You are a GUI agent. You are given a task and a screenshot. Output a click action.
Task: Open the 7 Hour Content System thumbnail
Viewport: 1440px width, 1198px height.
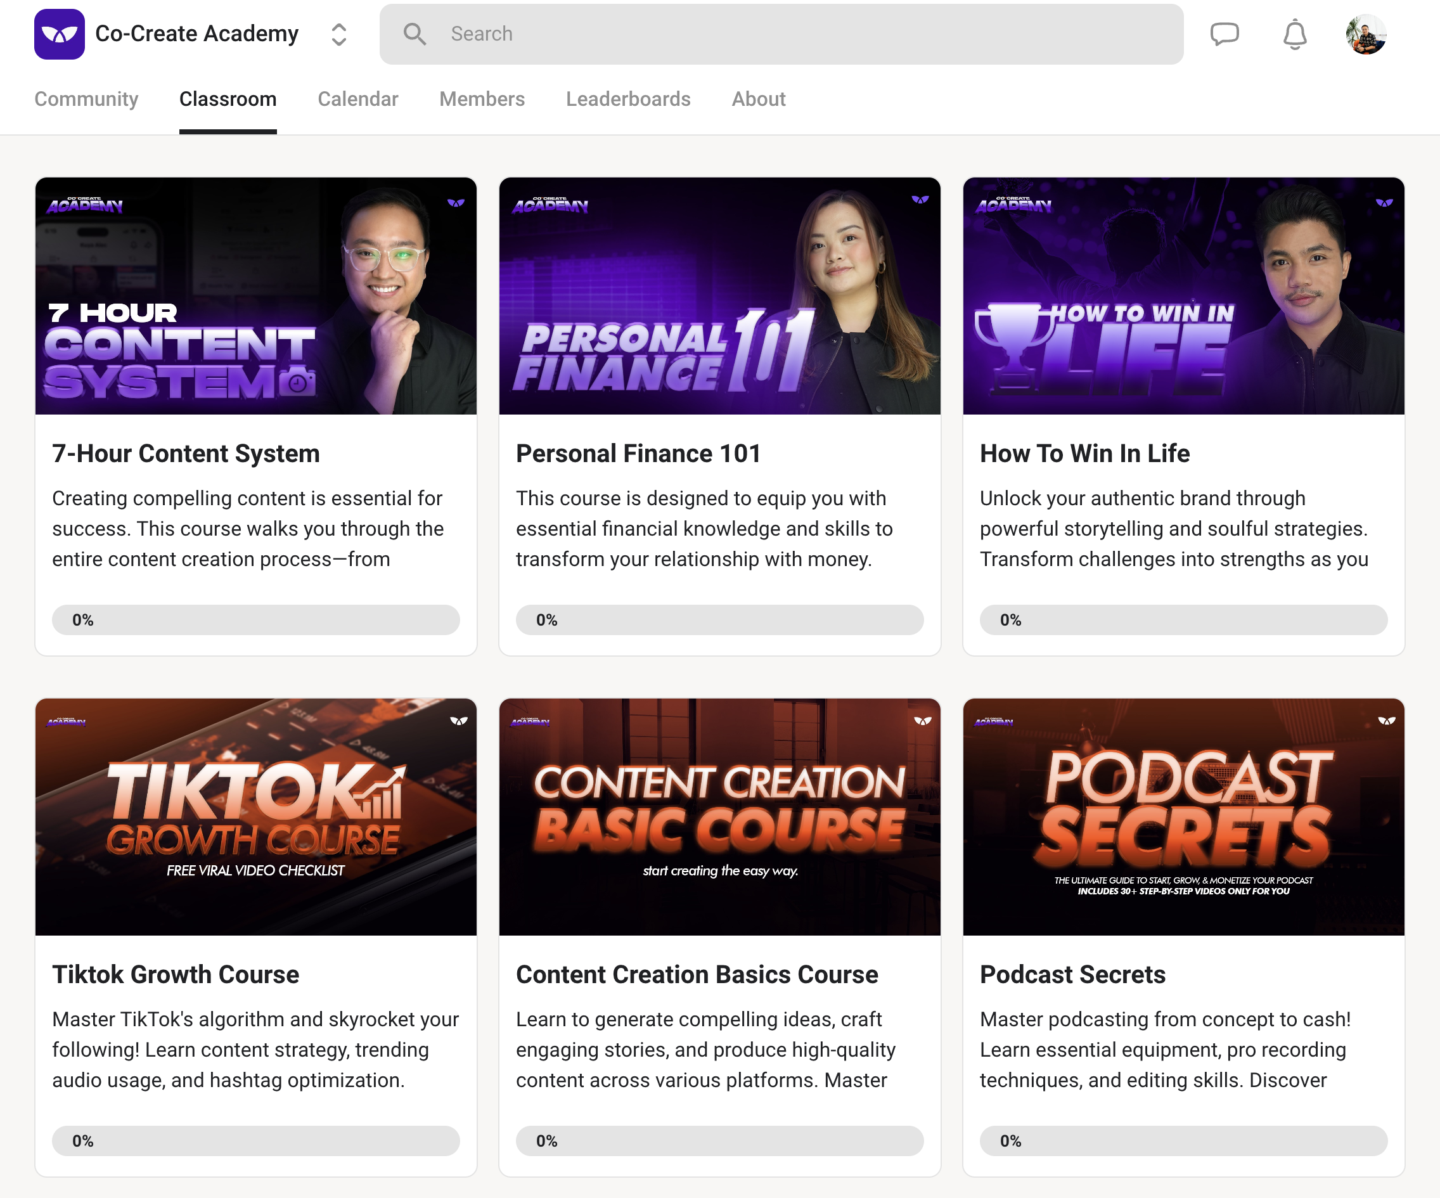[x=256, y=296]
